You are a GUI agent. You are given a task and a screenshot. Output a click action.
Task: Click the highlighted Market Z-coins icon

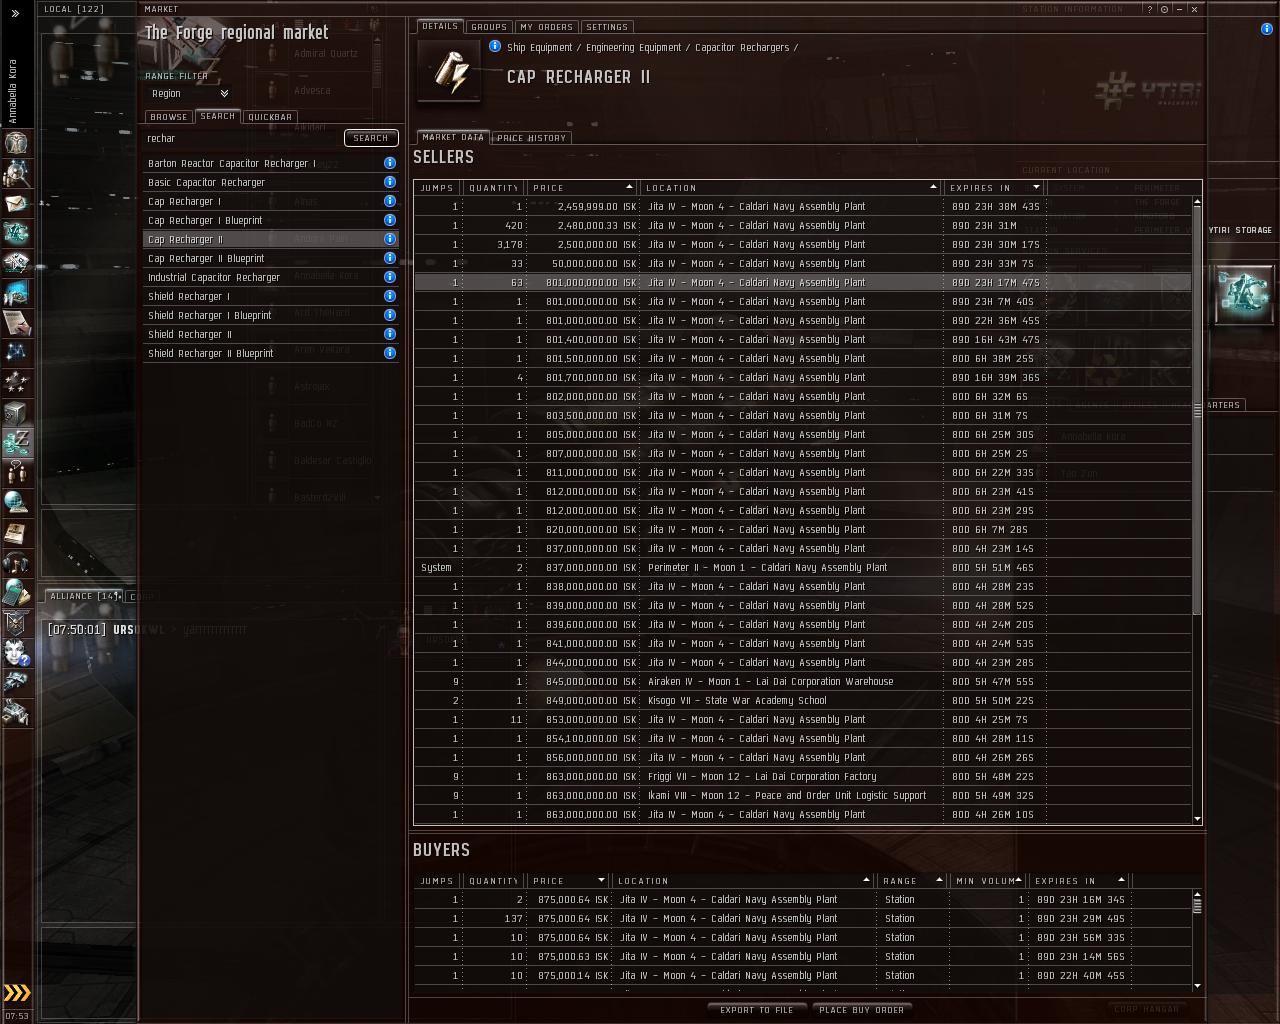point(17,443)
